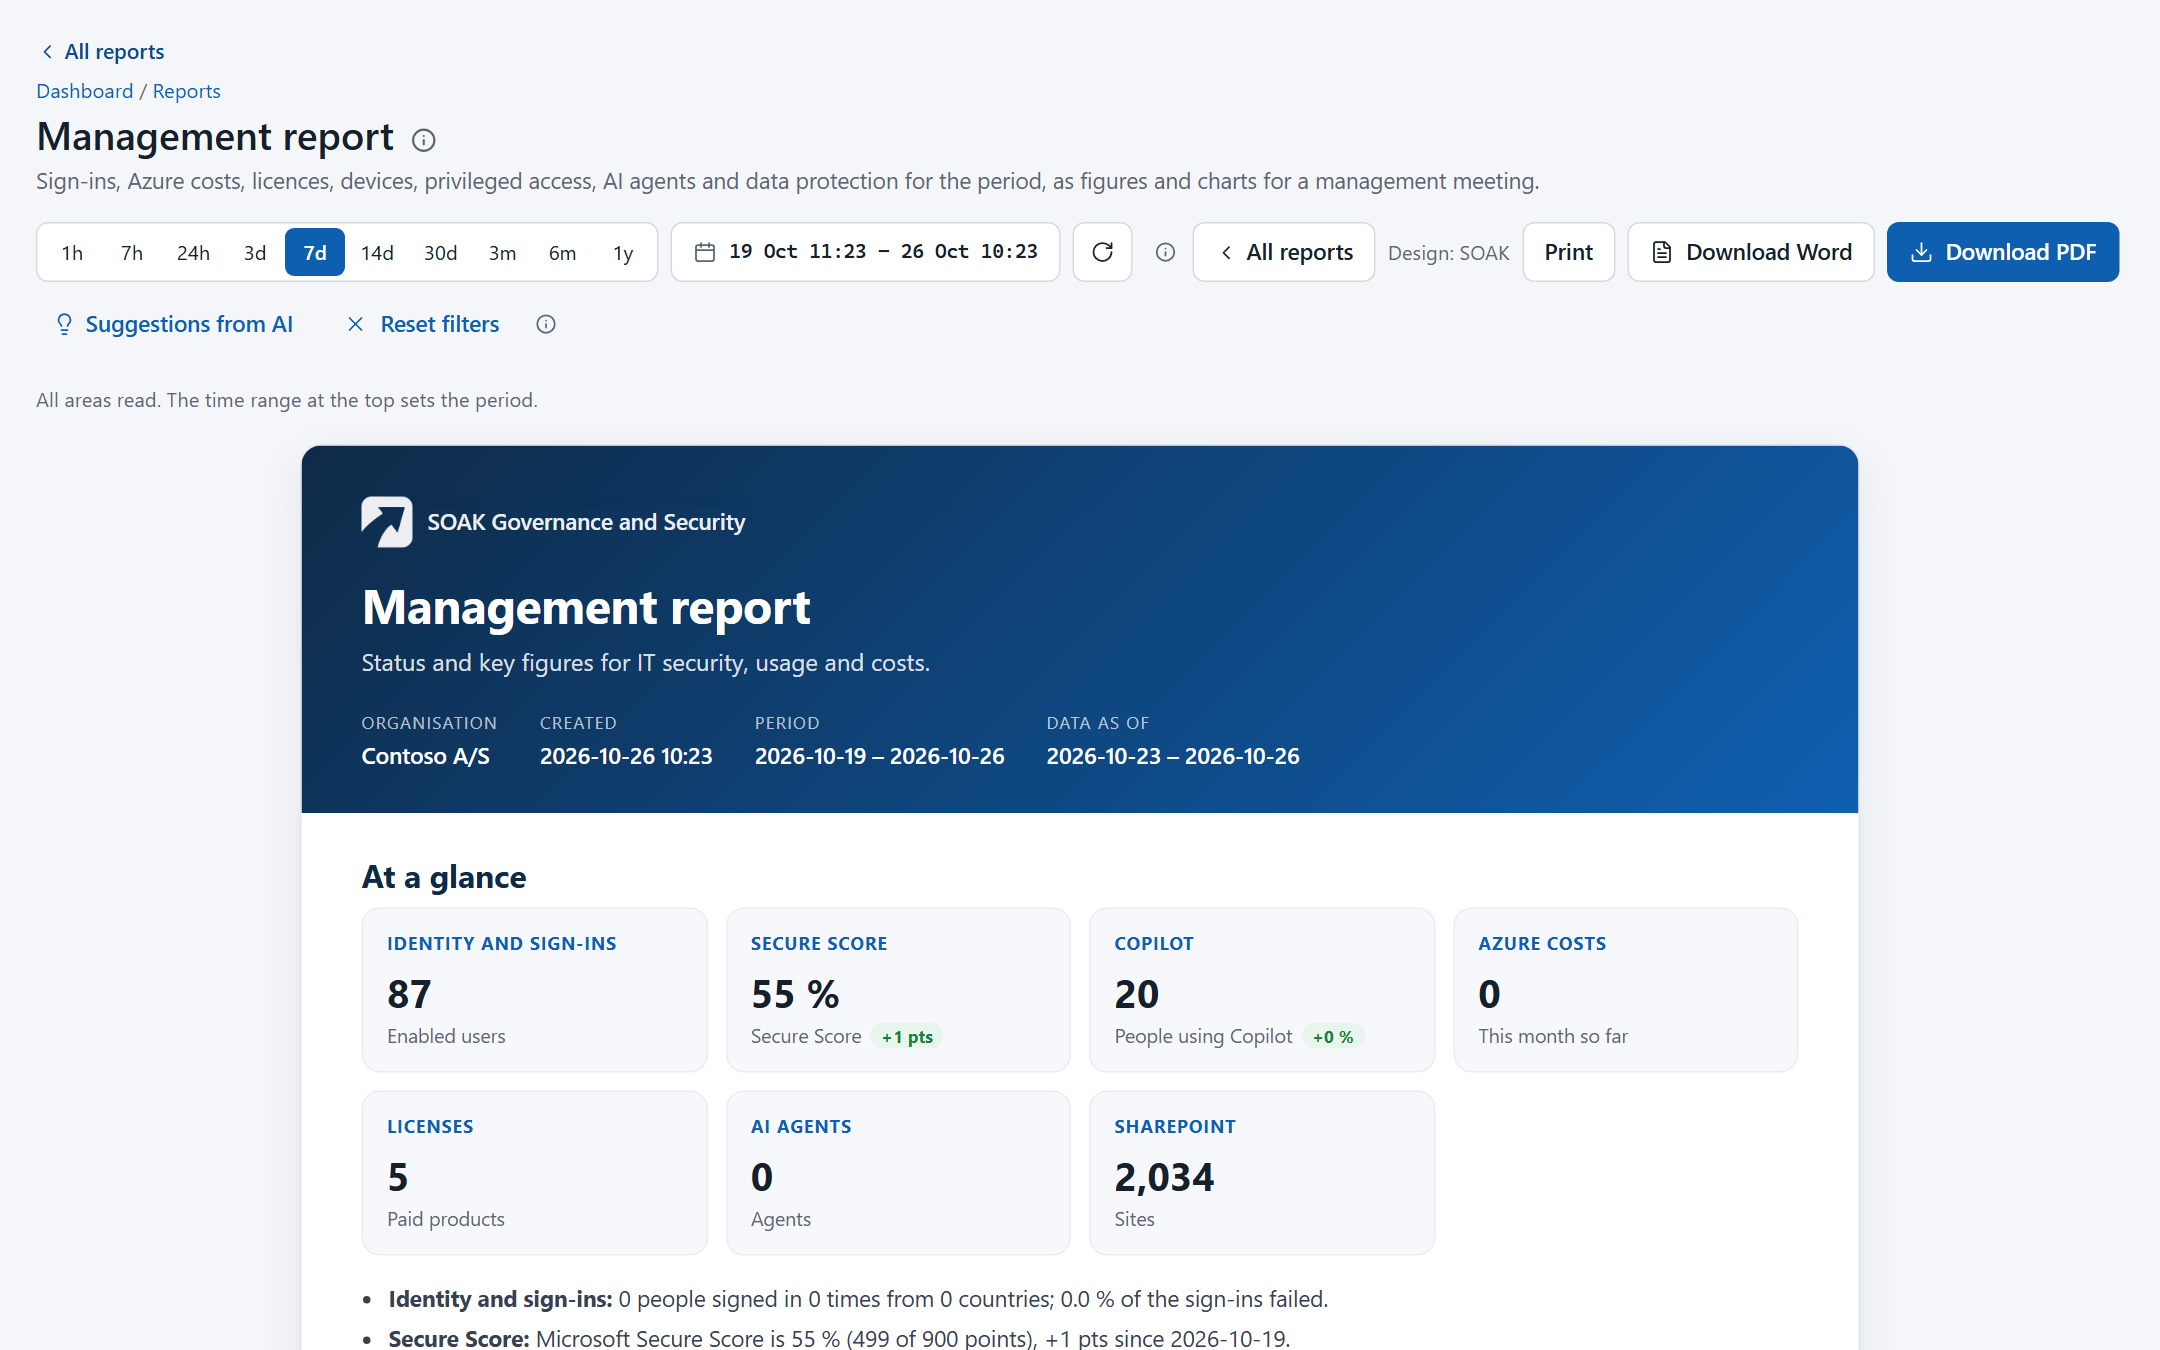Screen dimensions: 2160x1350
Task: Open the date range picker field
Action: [865, 252]
